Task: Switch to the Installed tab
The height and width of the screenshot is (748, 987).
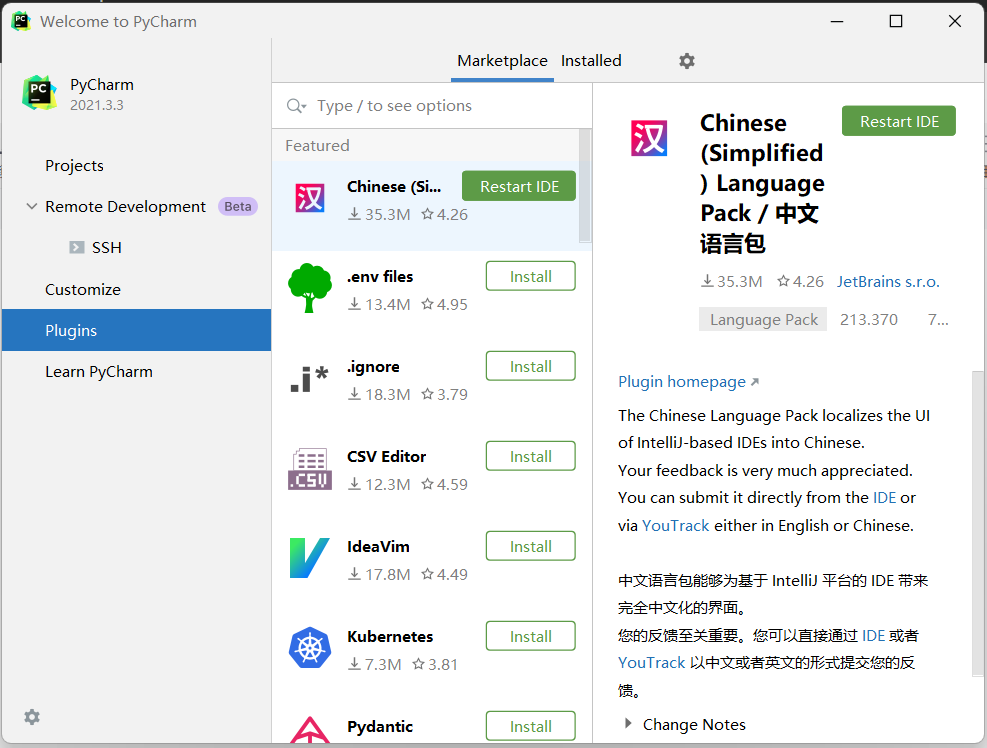Action: click(x=591, y=61)
